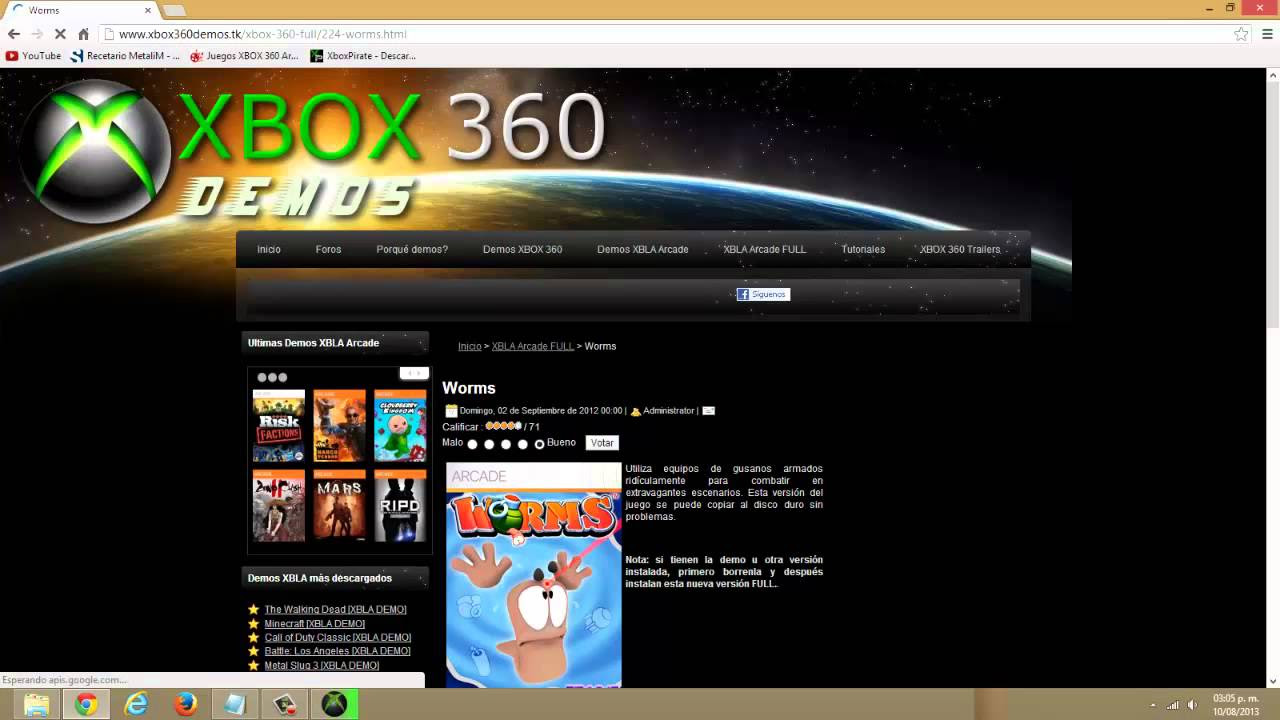Open XBLA Arcade FULL menu item

click(x=765, y=249)
